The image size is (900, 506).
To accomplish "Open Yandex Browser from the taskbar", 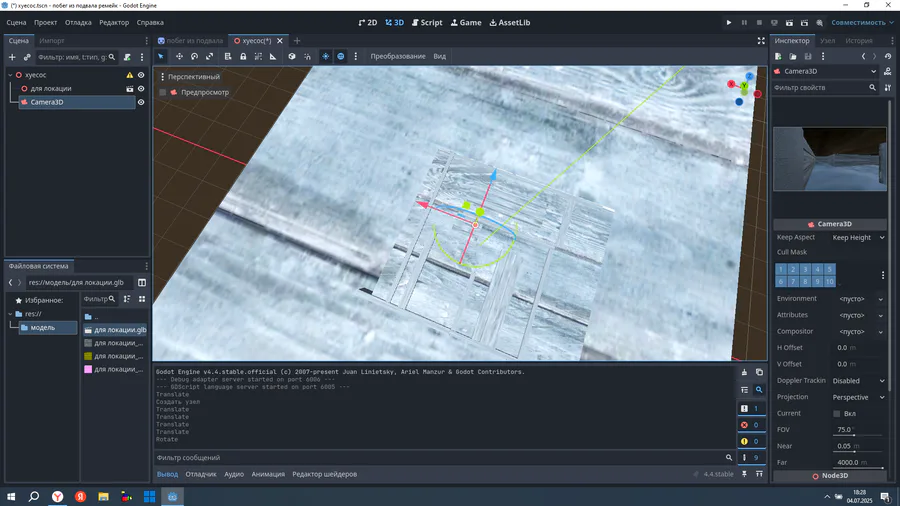I will click(57, 496).
